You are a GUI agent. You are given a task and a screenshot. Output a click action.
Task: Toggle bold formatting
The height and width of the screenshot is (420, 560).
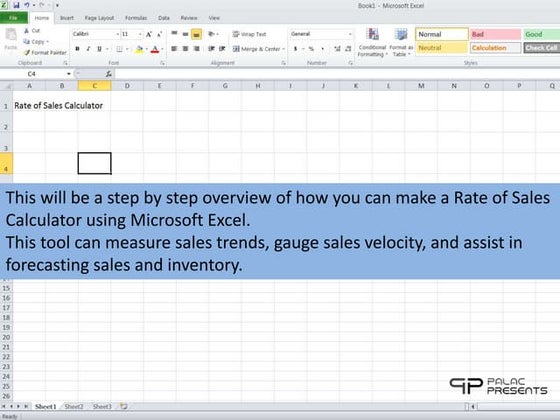pos(78,49)
